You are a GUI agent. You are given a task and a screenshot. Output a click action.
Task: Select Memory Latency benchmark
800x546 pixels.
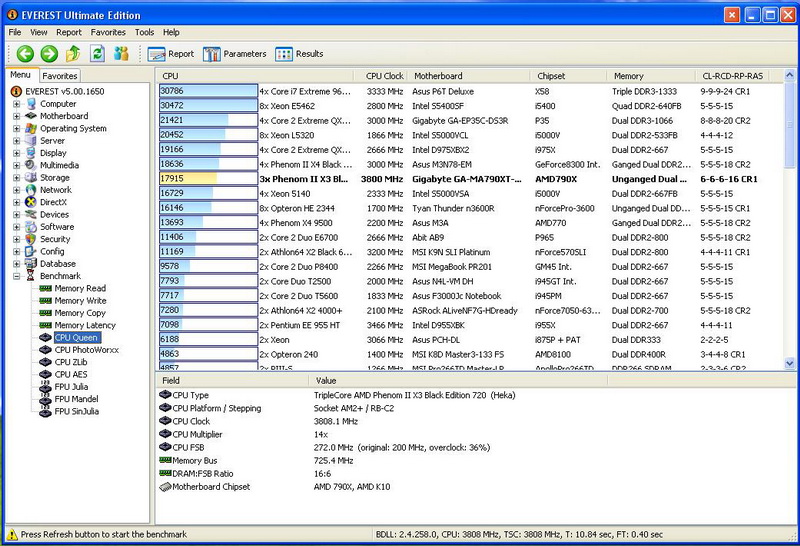tap(85, 325)
